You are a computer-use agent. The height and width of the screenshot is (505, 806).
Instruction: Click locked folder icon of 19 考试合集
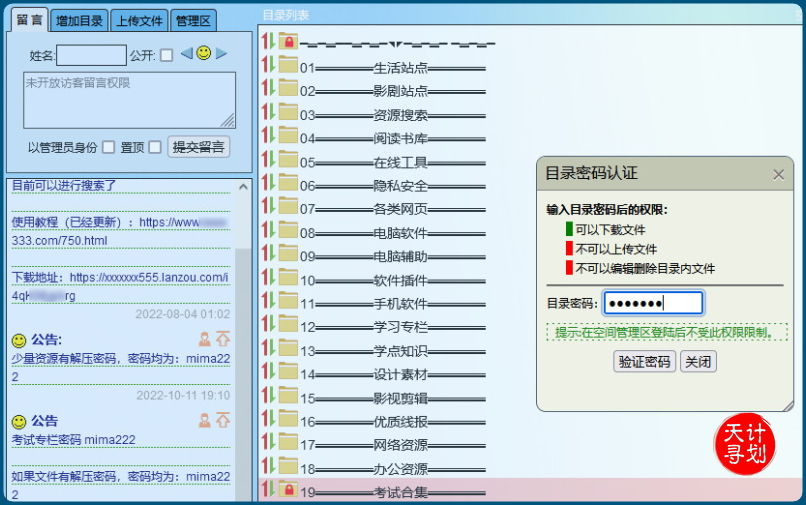(x=288, y=489)
